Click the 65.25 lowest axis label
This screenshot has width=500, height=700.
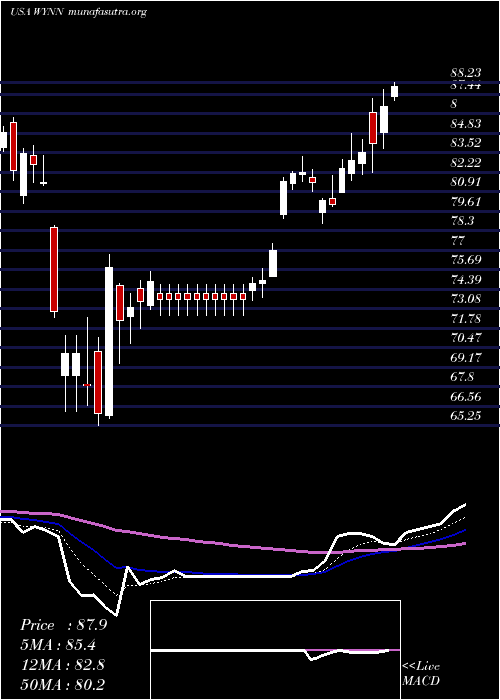tap(465, 416)
